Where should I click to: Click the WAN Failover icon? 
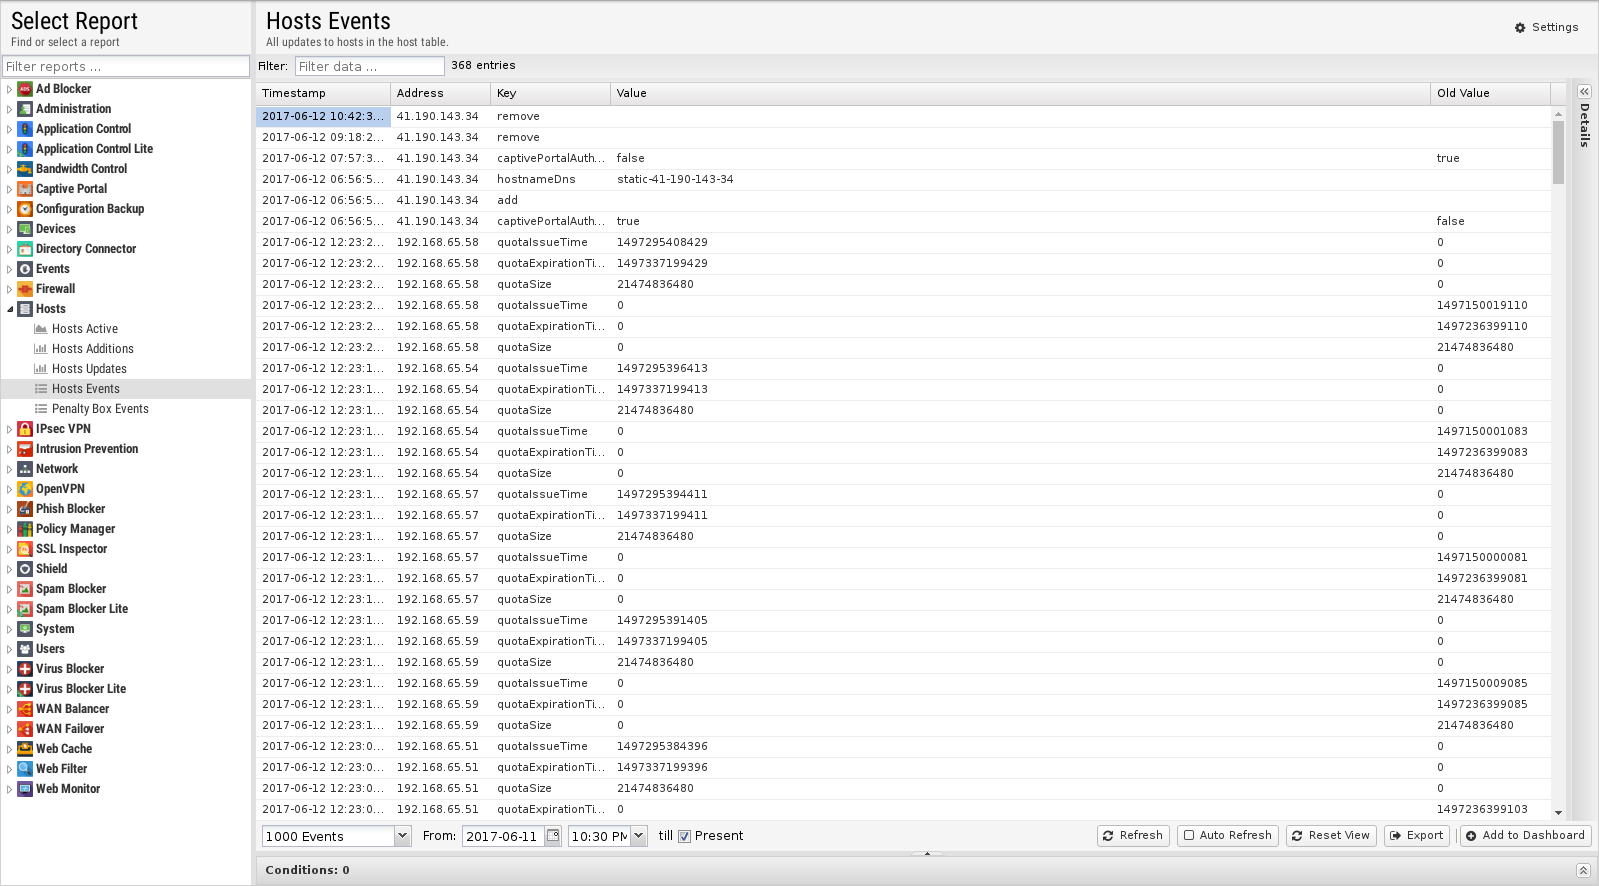tap(25, 729)
